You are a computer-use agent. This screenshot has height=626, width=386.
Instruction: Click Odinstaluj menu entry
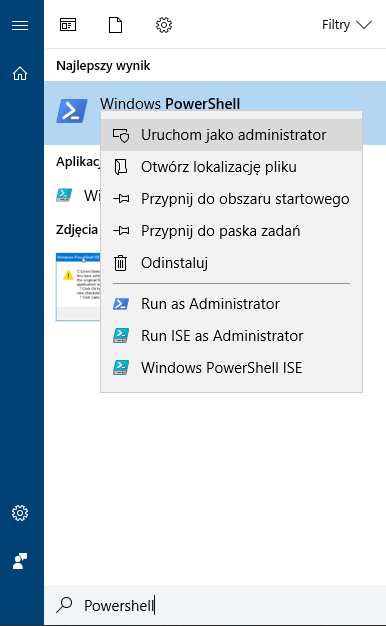click(x=232, y=263)
